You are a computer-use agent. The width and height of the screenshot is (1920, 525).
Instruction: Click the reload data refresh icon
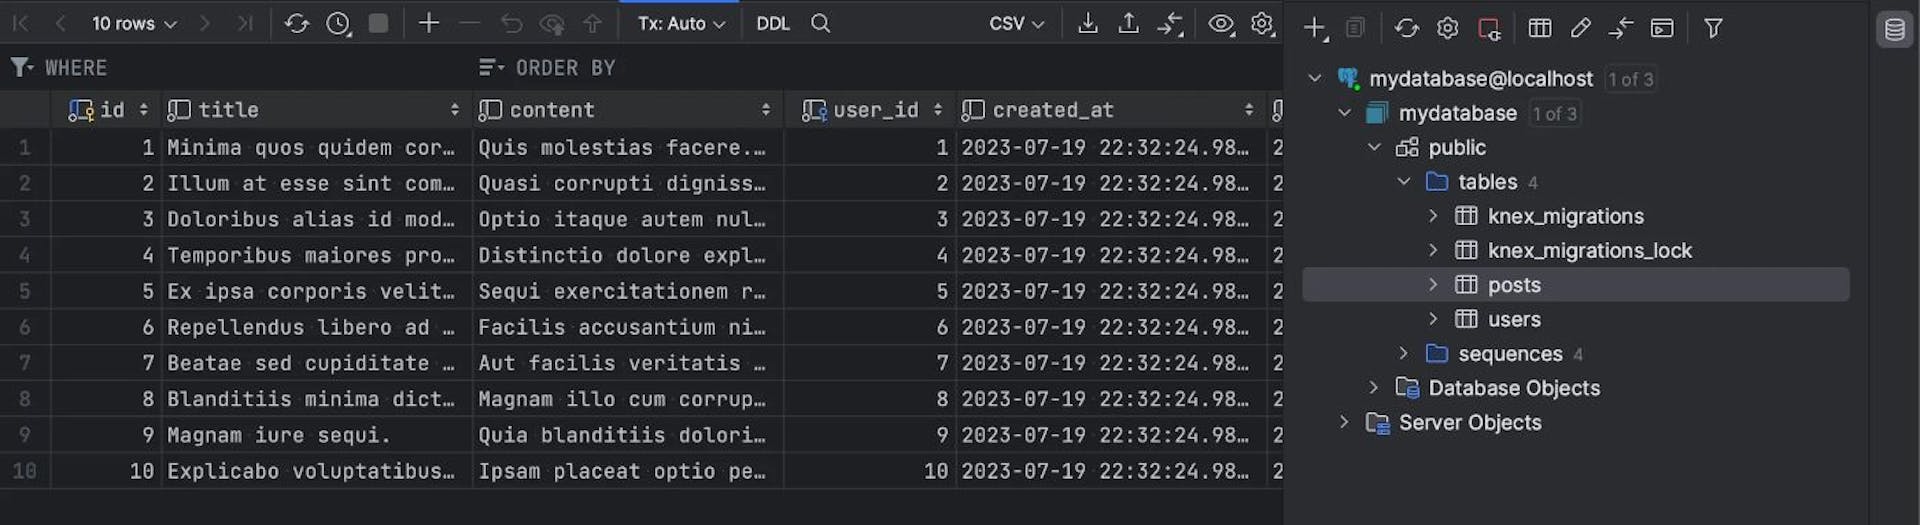(x=296, y=23)
